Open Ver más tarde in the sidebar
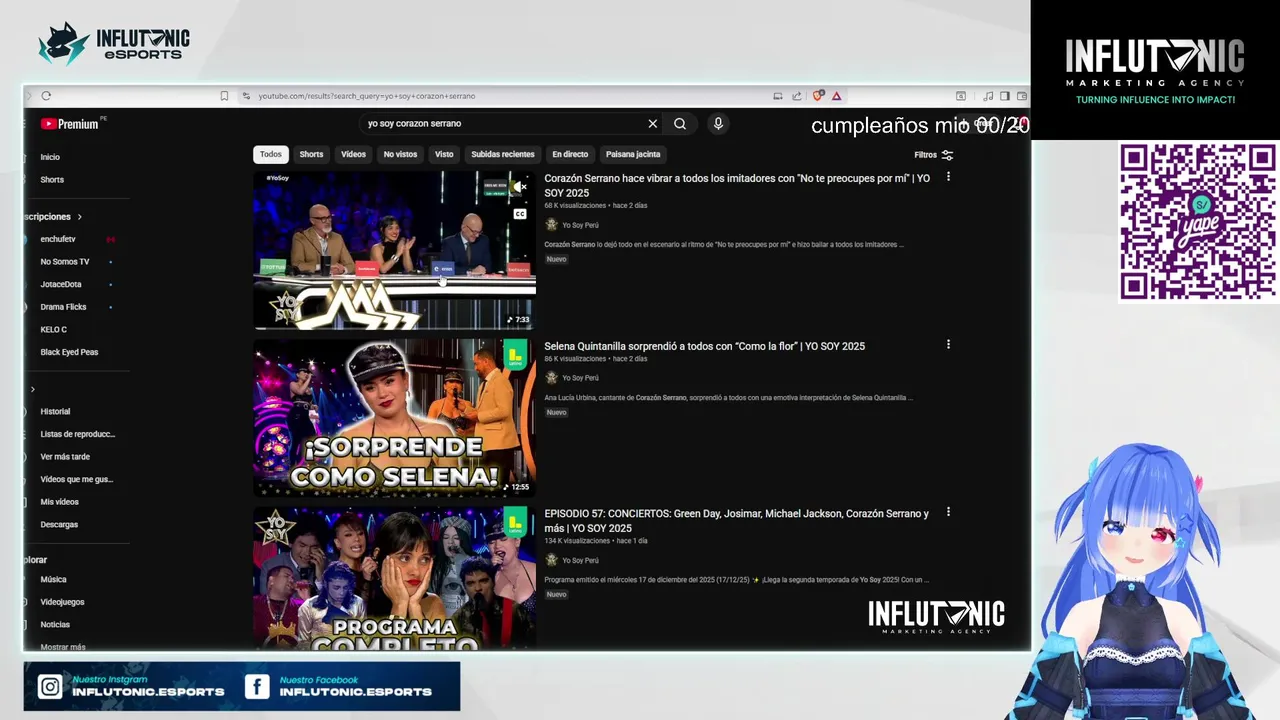The image size is (1280, 720). point(65,457)
